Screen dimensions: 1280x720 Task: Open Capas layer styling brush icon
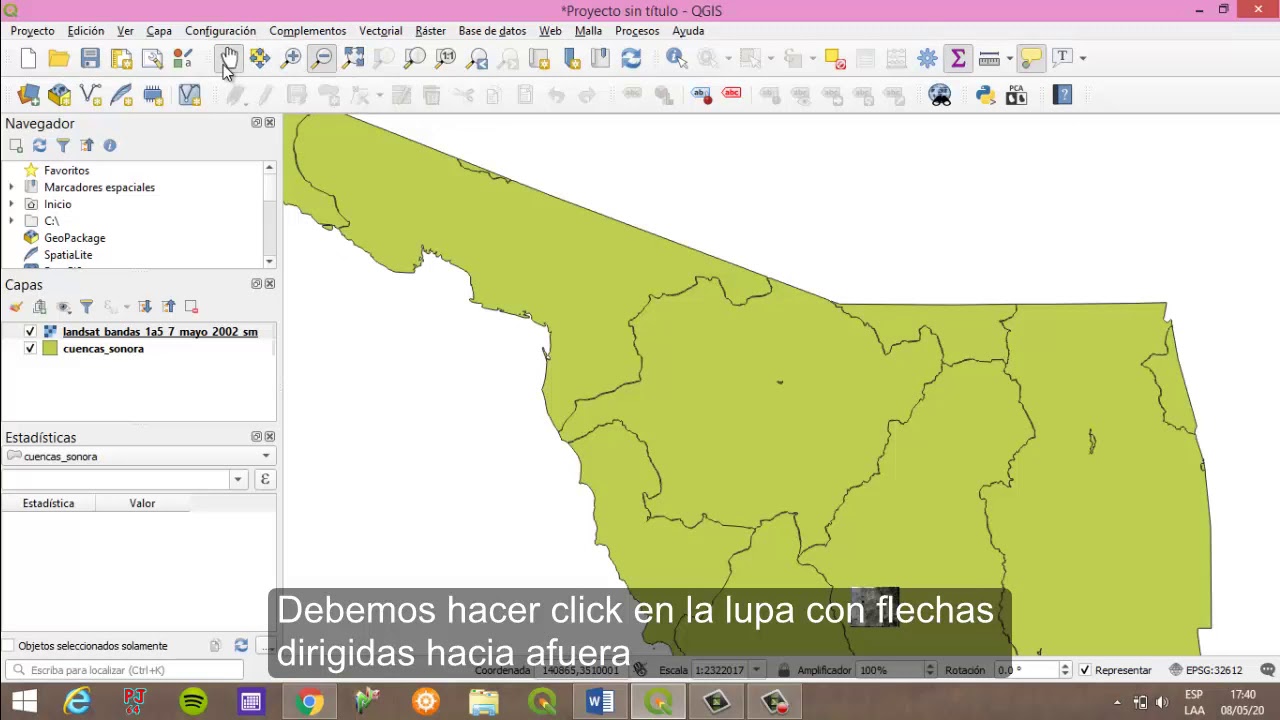coord(16,307)
